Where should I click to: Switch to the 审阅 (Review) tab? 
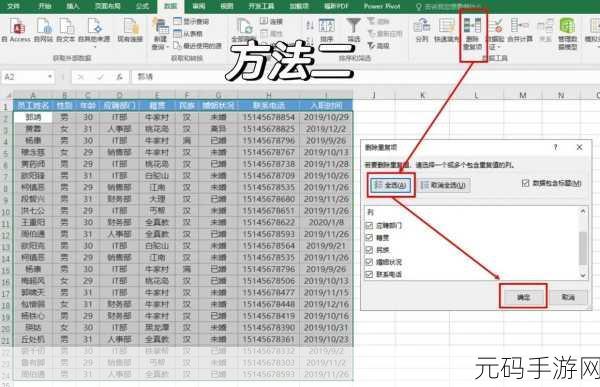pos(199,6)
